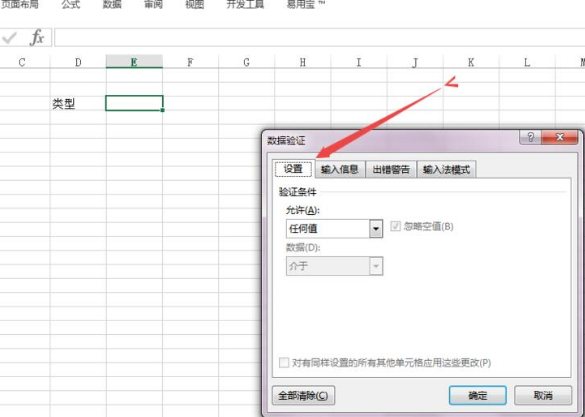This screenshot has height=417, width=585.
Task: Open the 视图 ribbon tab
Action: click(x=194, y=4)
